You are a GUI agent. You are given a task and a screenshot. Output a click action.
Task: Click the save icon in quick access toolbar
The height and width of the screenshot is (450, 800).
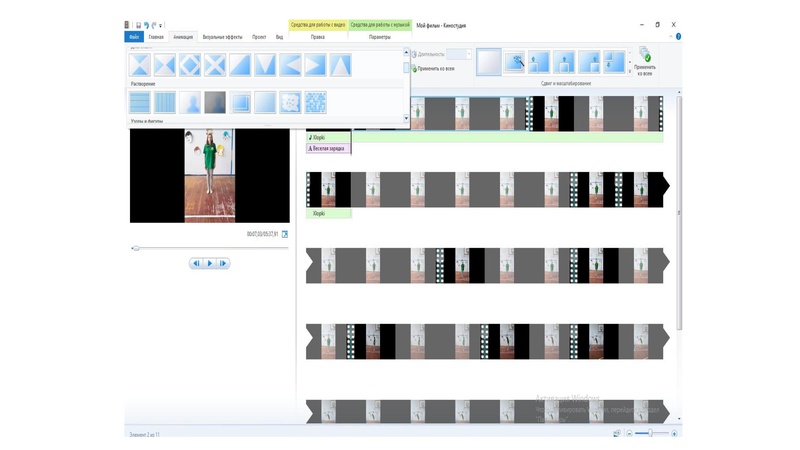[x=138, y=24]
